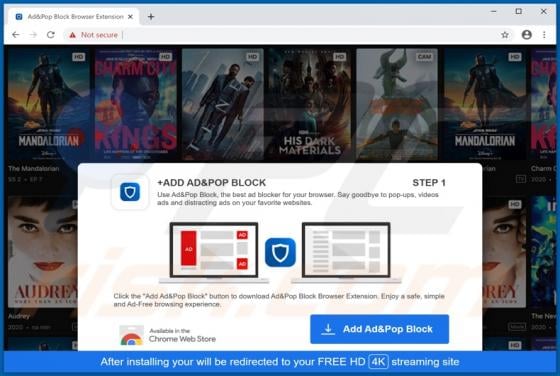This screenshot has height=376, width=560.
Task: Click the Add Ad&Pop Block button
Action: pos(379,329)
